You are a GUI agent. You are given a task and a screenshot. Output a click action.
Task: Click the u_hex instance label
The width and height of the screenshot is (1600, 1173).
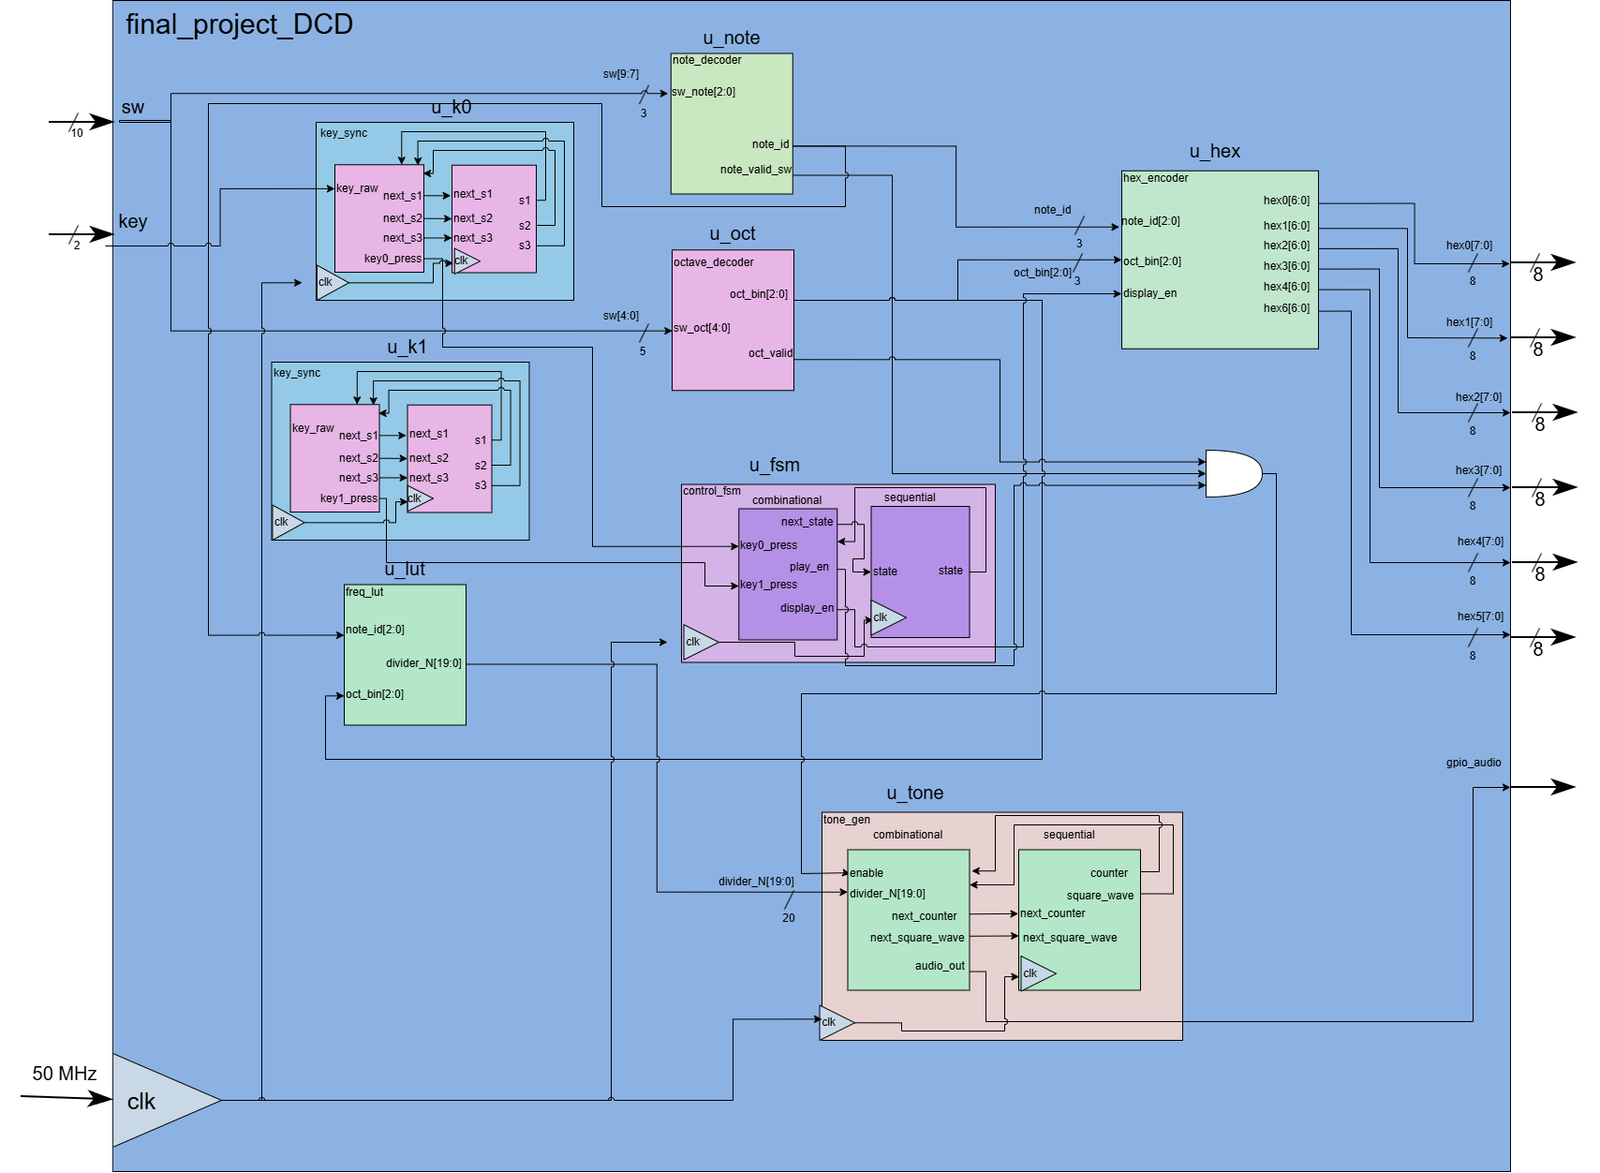[x=1214, y=151]
